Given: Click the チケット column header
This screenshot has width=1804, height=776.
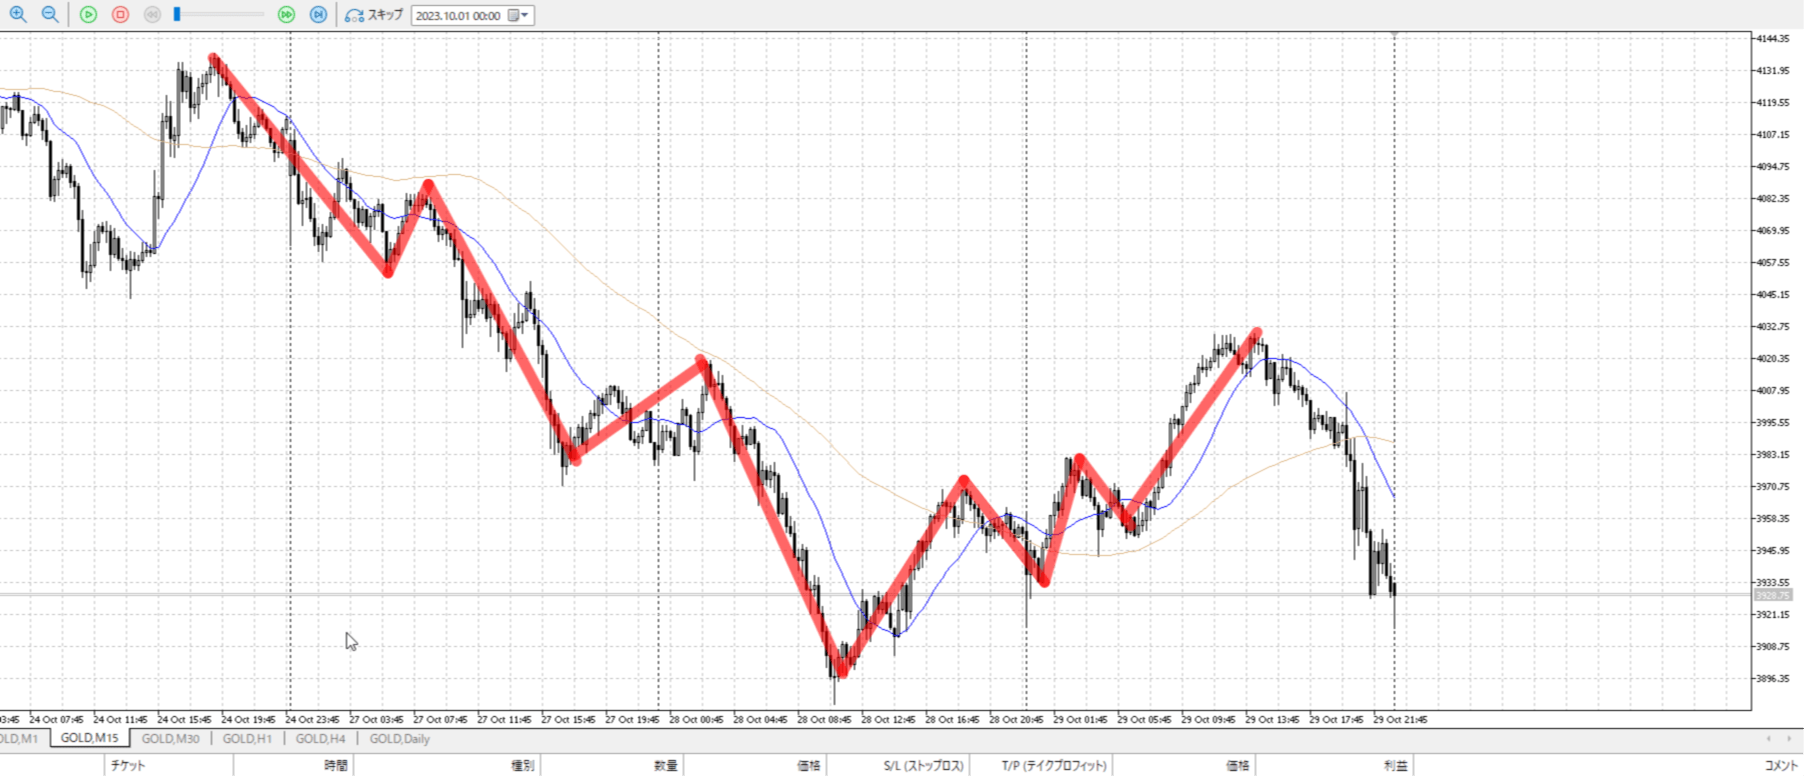Looking at the screenshot, I should pos(128,766).
